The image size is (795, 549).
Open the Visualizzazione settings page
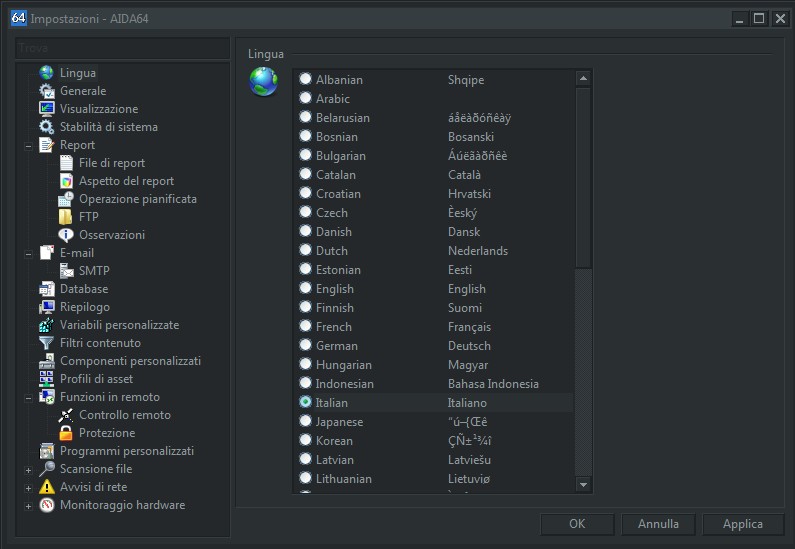pyautogui.click(x=99, y=108)
